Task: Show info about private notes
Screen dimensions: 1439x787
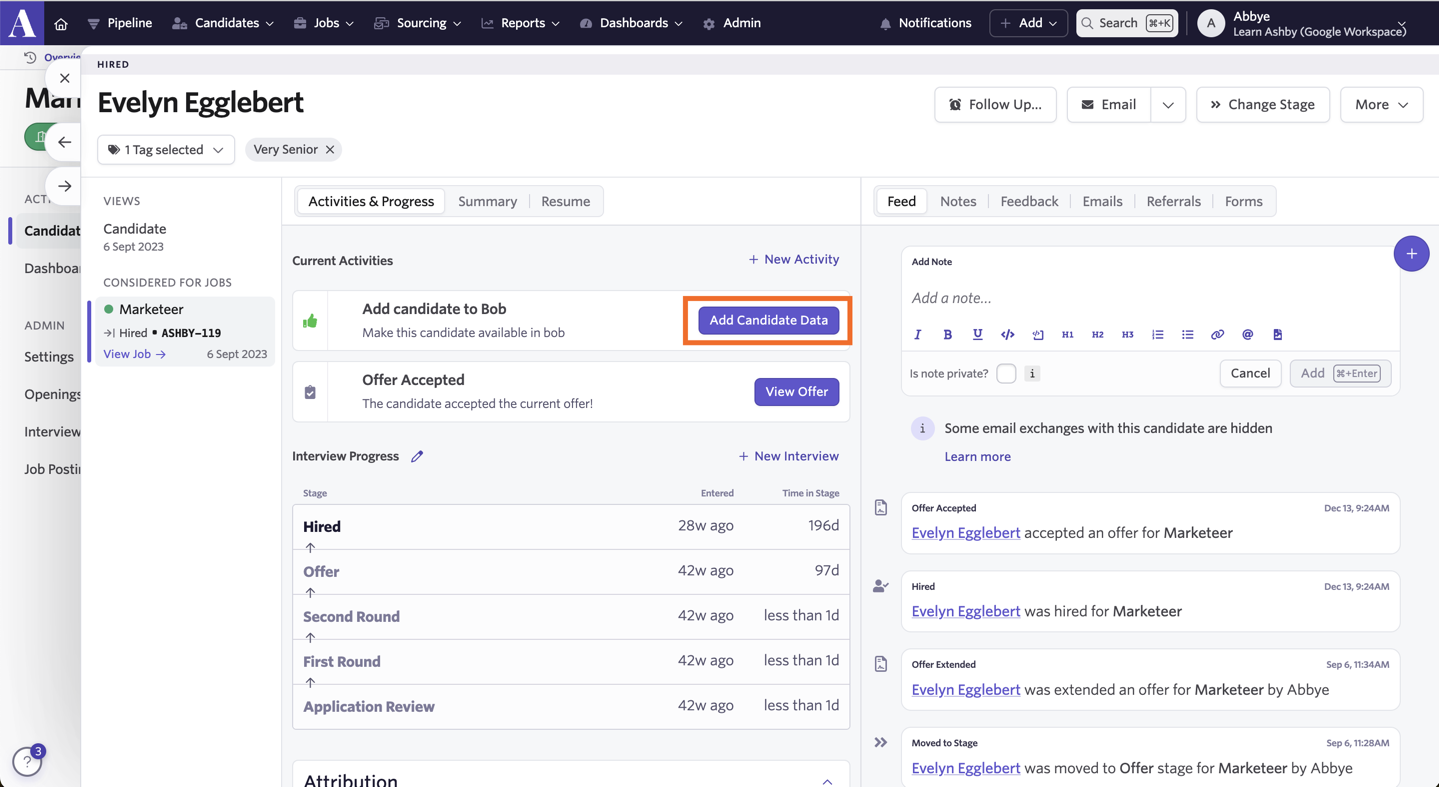Action: 1032,374
